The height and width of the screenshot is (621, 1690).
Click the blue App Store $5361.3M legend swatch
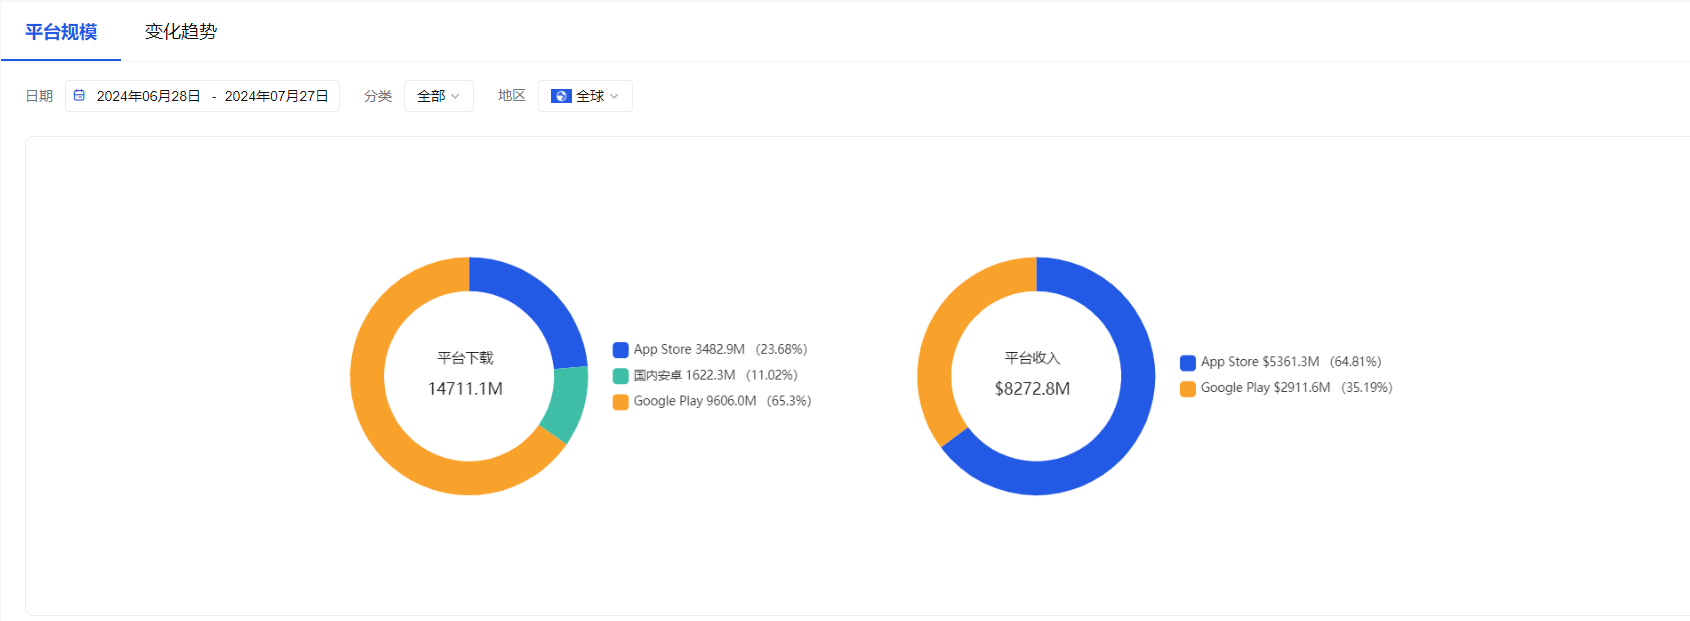pyautogui.click(x=1188, y=363)
